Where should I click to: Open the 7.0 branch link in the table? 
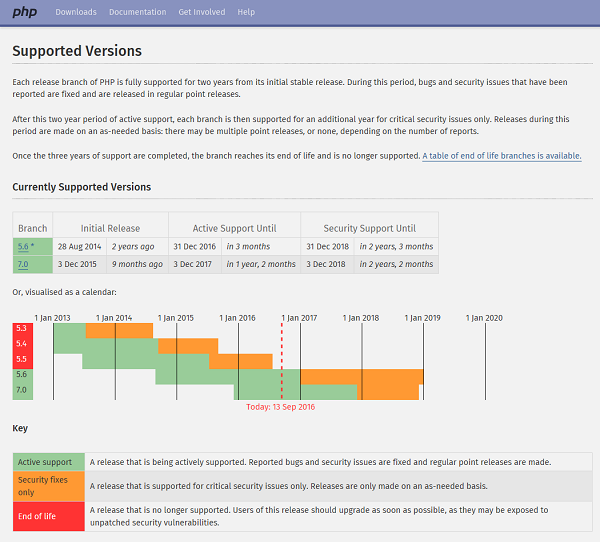(22, 264)
